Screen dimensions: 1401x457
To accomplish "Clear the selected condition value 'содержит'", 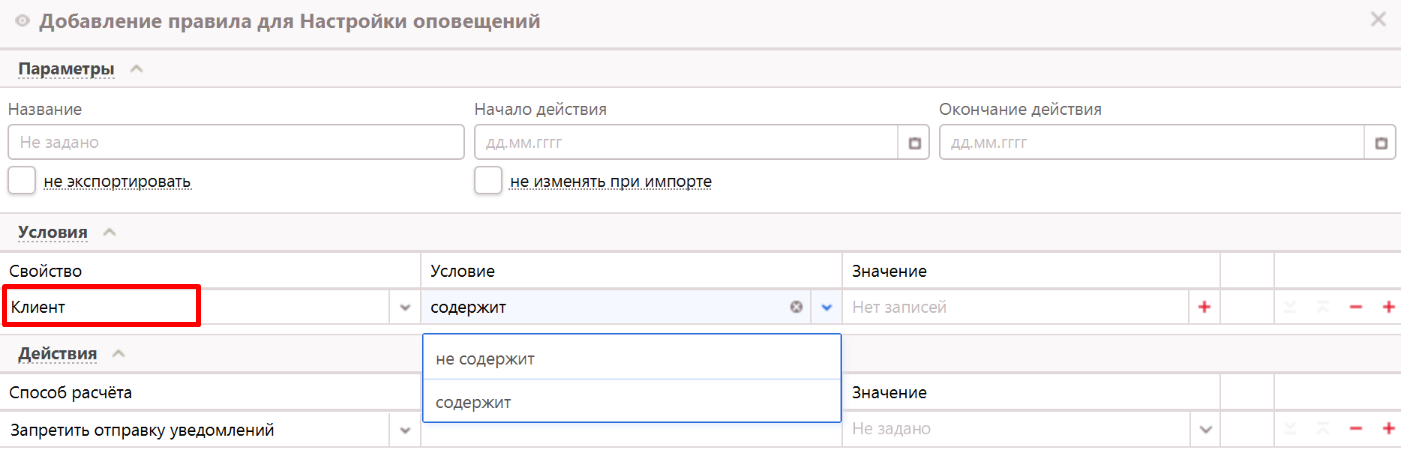I will pos(796,308).
